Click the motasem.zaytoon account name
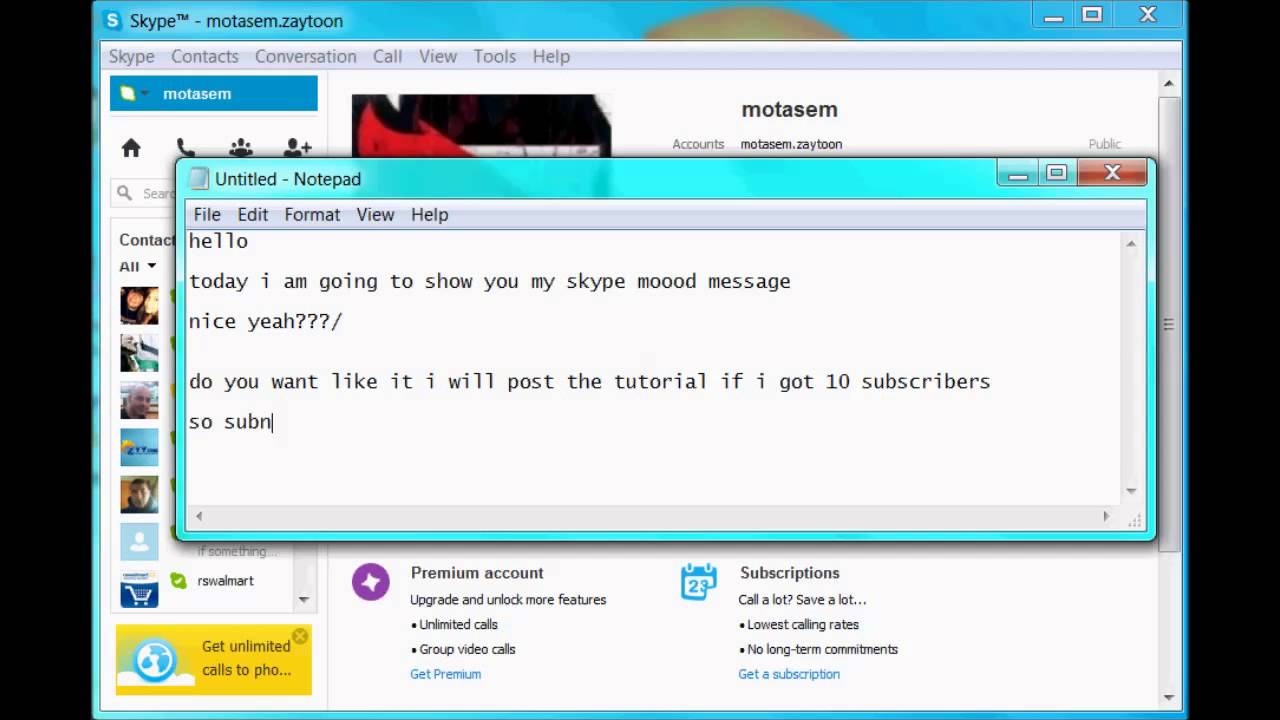 pos(791,144)
